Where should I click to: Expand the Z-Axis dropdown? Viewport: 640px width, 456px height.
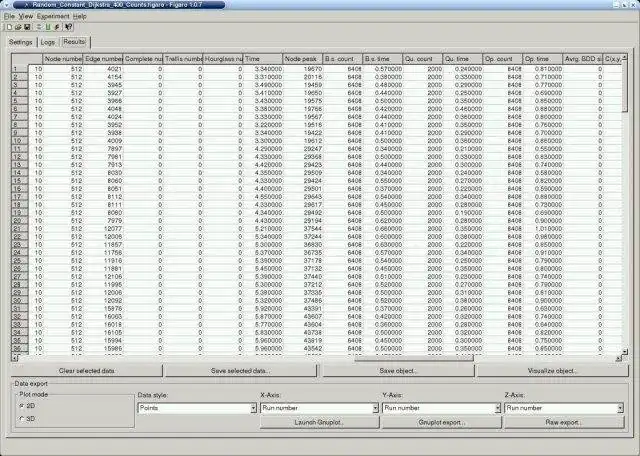click(x=564, y=408)
